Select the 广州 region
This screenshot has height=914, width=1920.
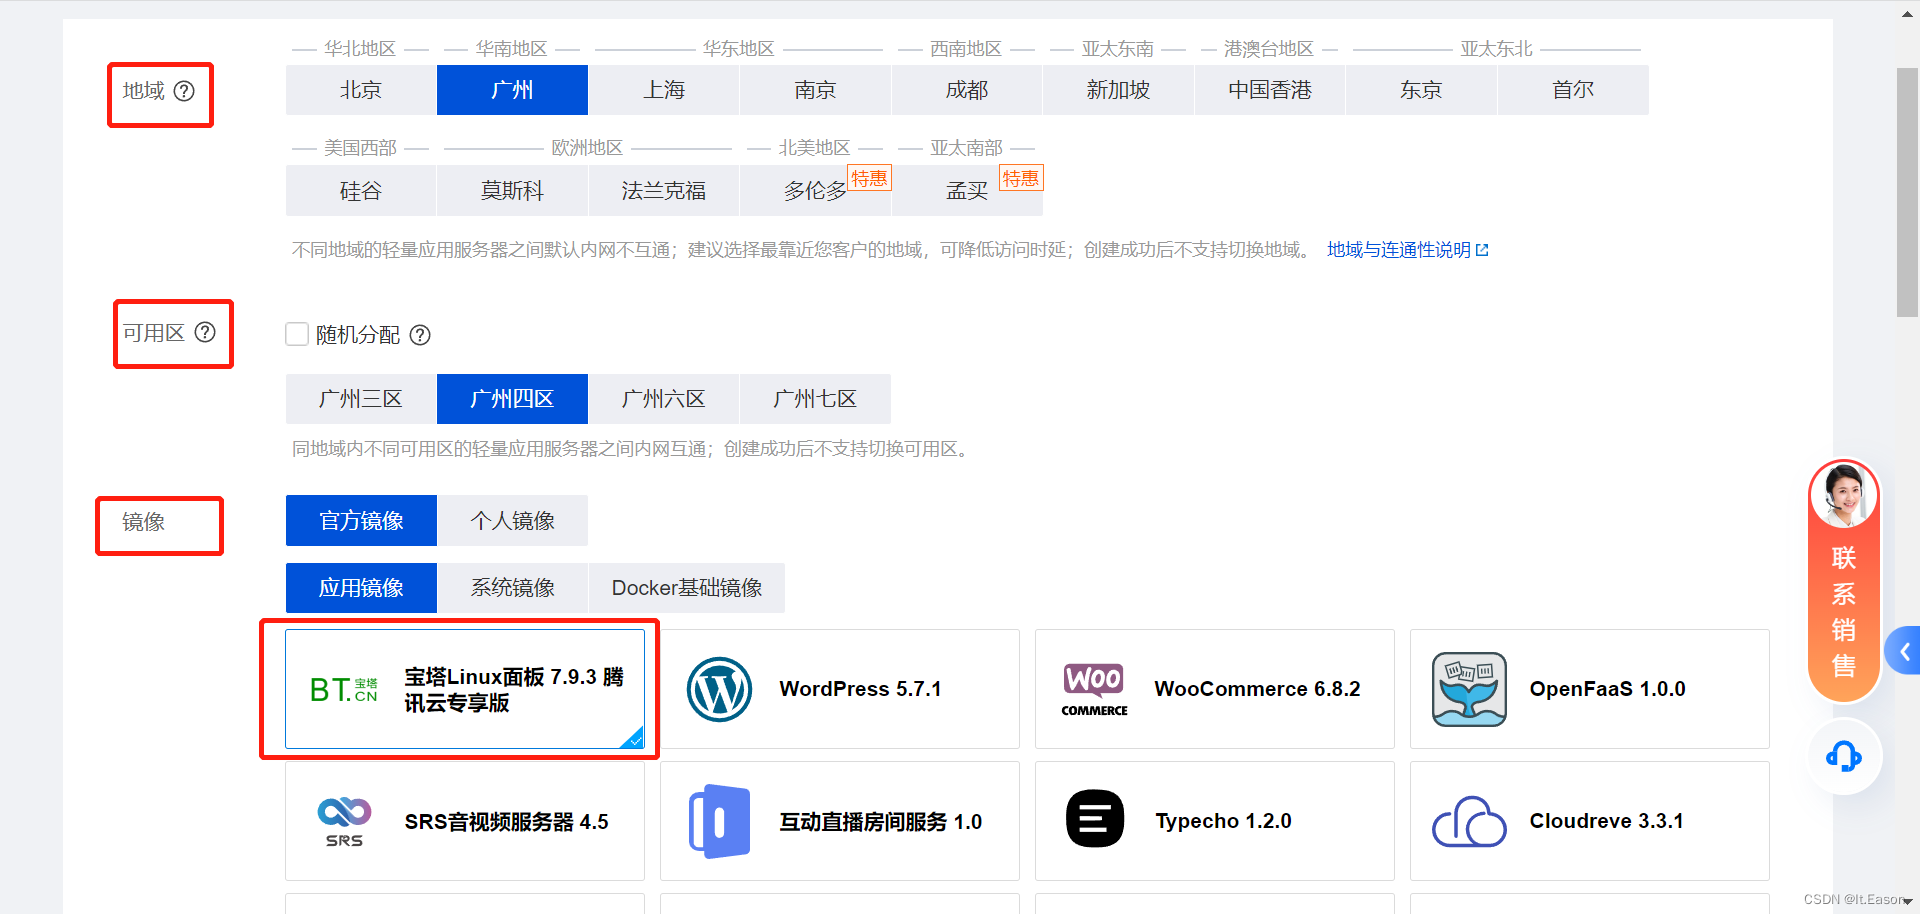click(512, 90)
